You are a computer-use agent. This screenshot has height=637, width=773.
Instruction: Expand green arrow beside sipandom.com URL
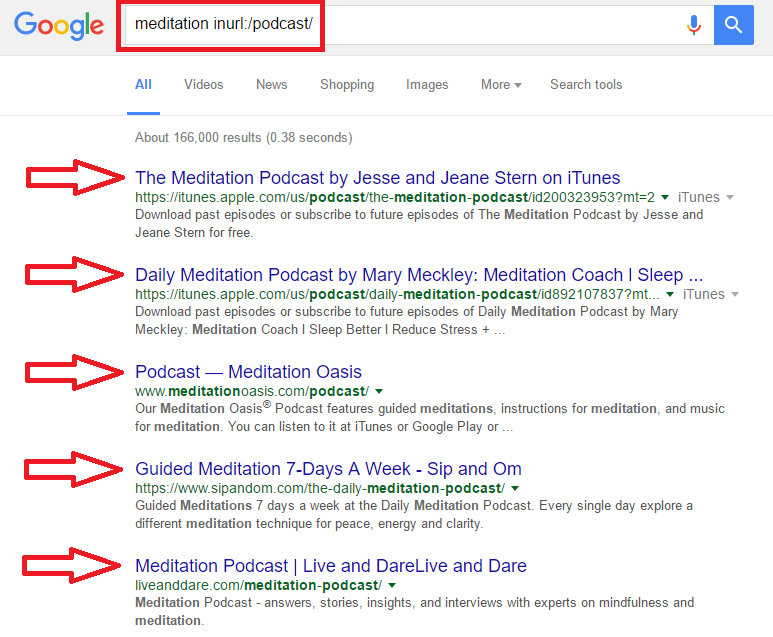click(x=515, y=488)
